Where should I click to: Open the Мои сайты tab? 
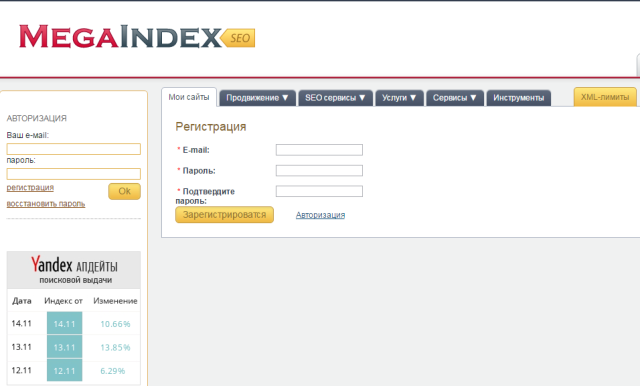coord(189,97)
